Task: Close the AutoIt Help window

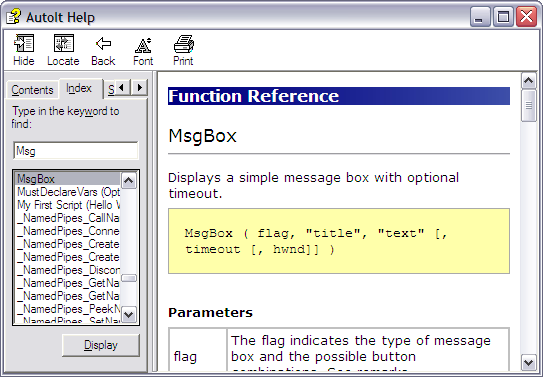Action: point(526,17)
